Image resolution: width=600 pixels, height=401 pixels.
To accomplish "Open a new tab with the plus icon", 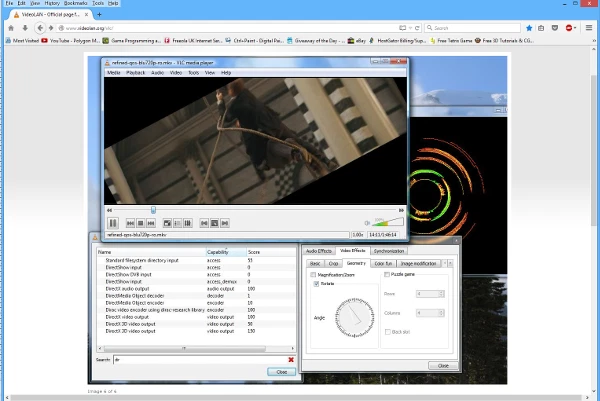I will [x=99, y=15].
